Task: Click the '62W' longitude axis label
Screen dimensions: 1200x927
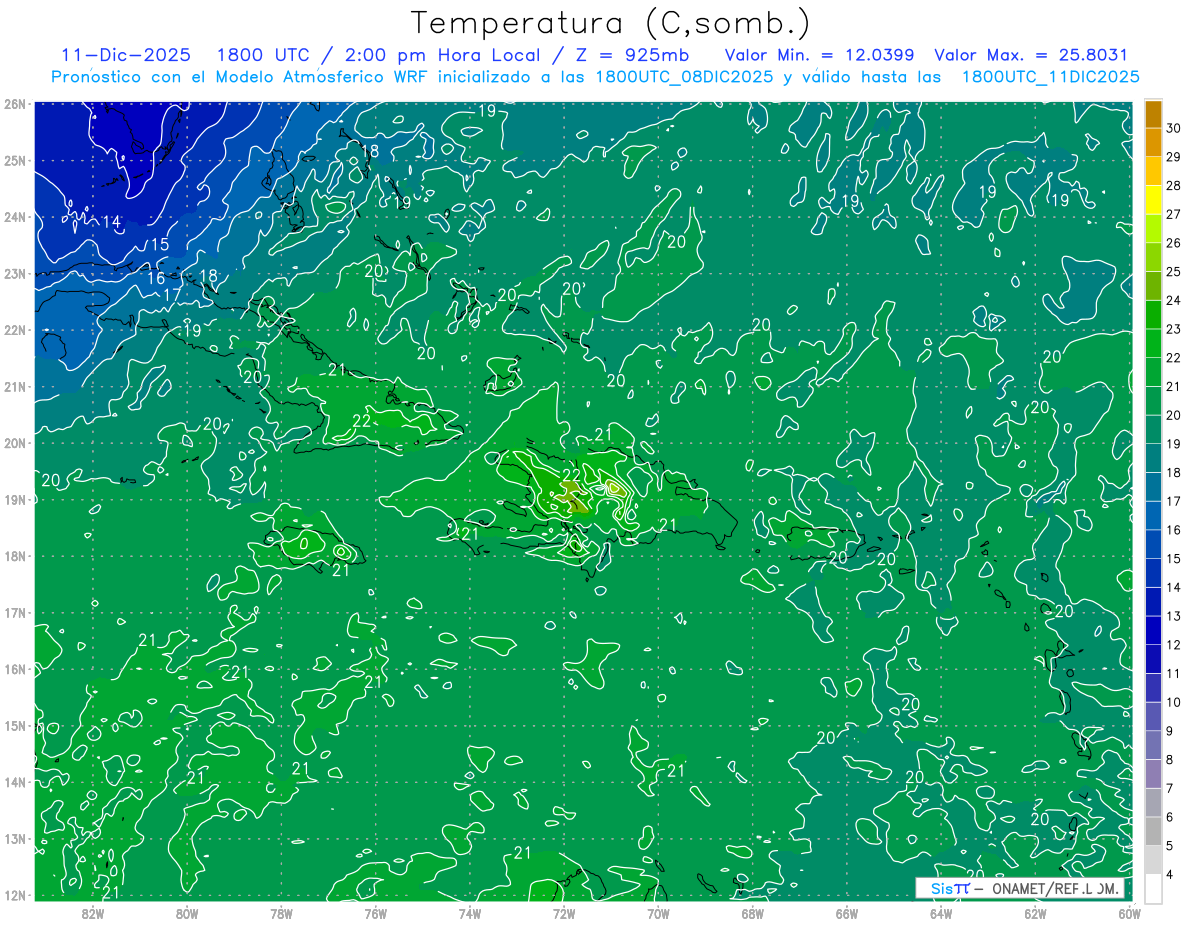Action: pos(1035,912)
